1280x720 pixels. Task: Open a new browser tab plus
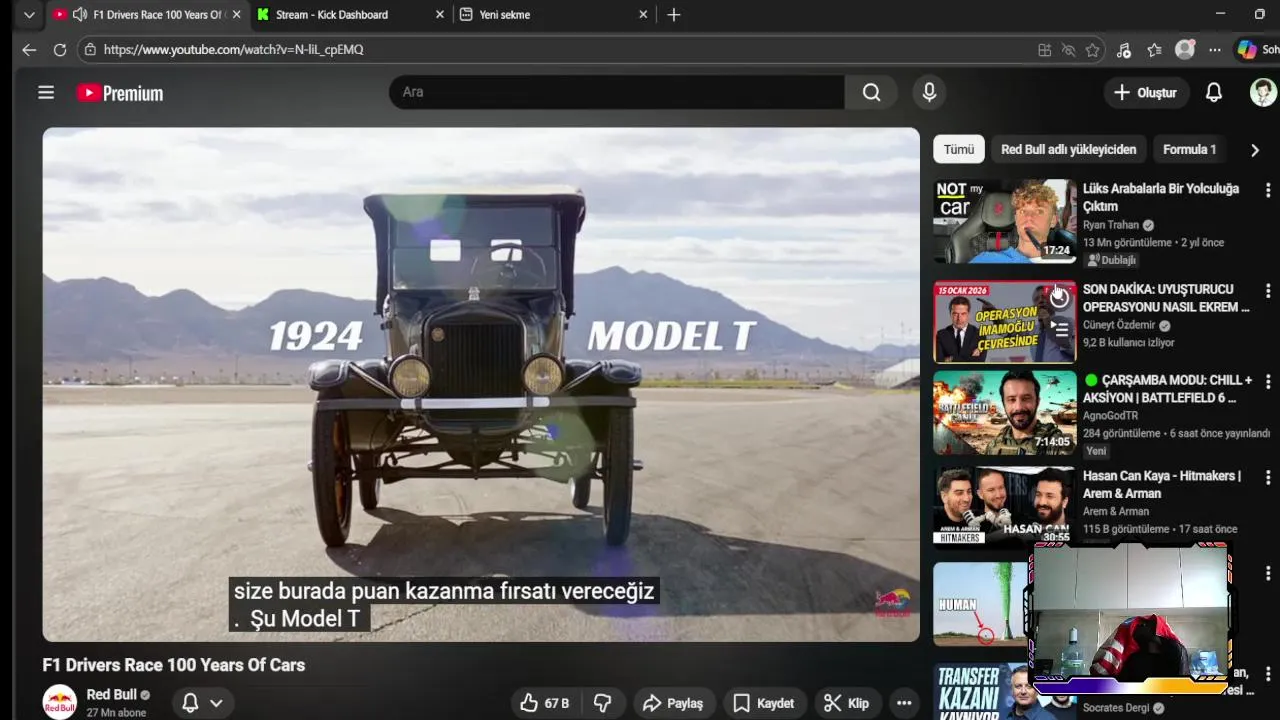(x=674, y=15)
